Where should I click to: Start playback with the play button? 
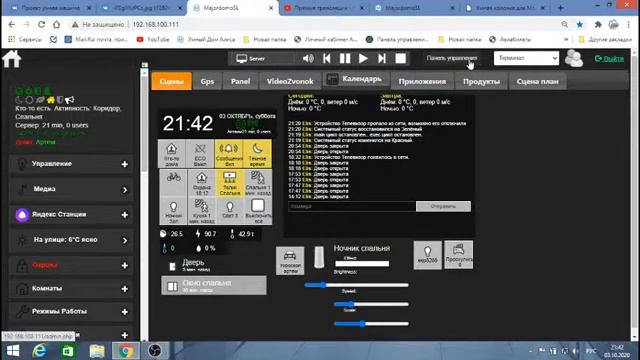[x=363, y=58]
